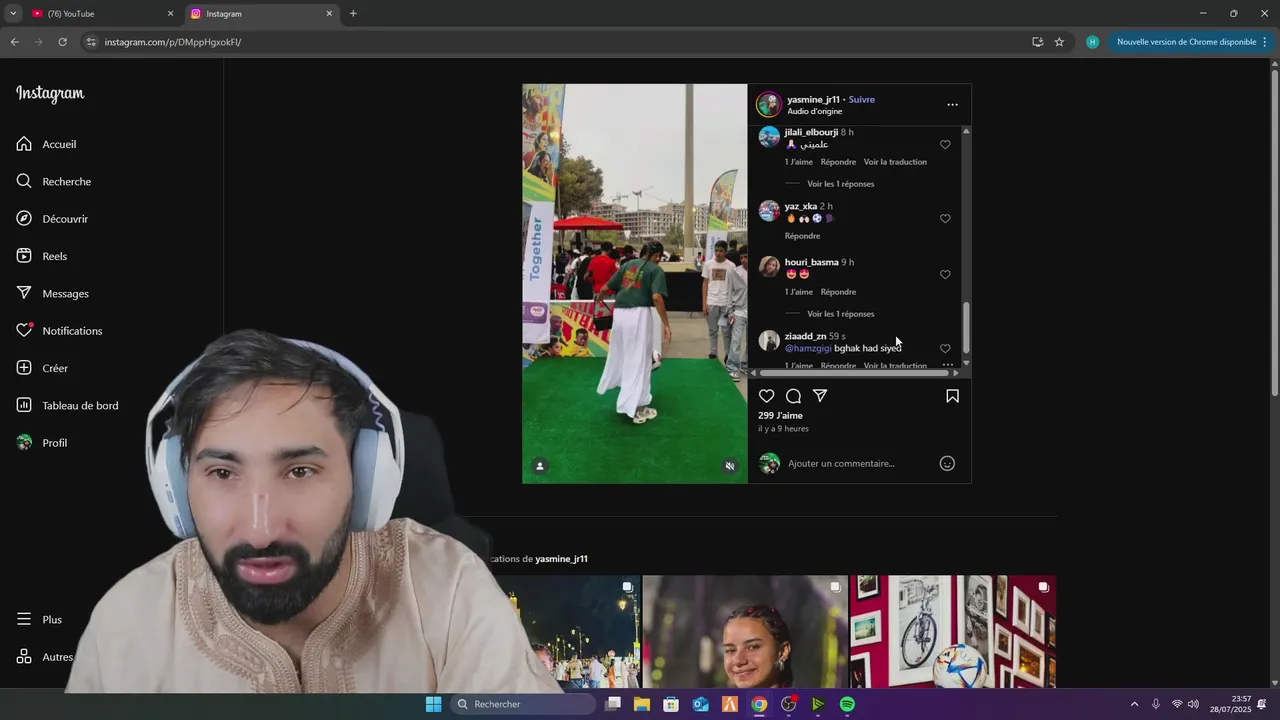
Task: Save the post with the bookmark icon
Action: pyautogui.click(x=952, y=396)
